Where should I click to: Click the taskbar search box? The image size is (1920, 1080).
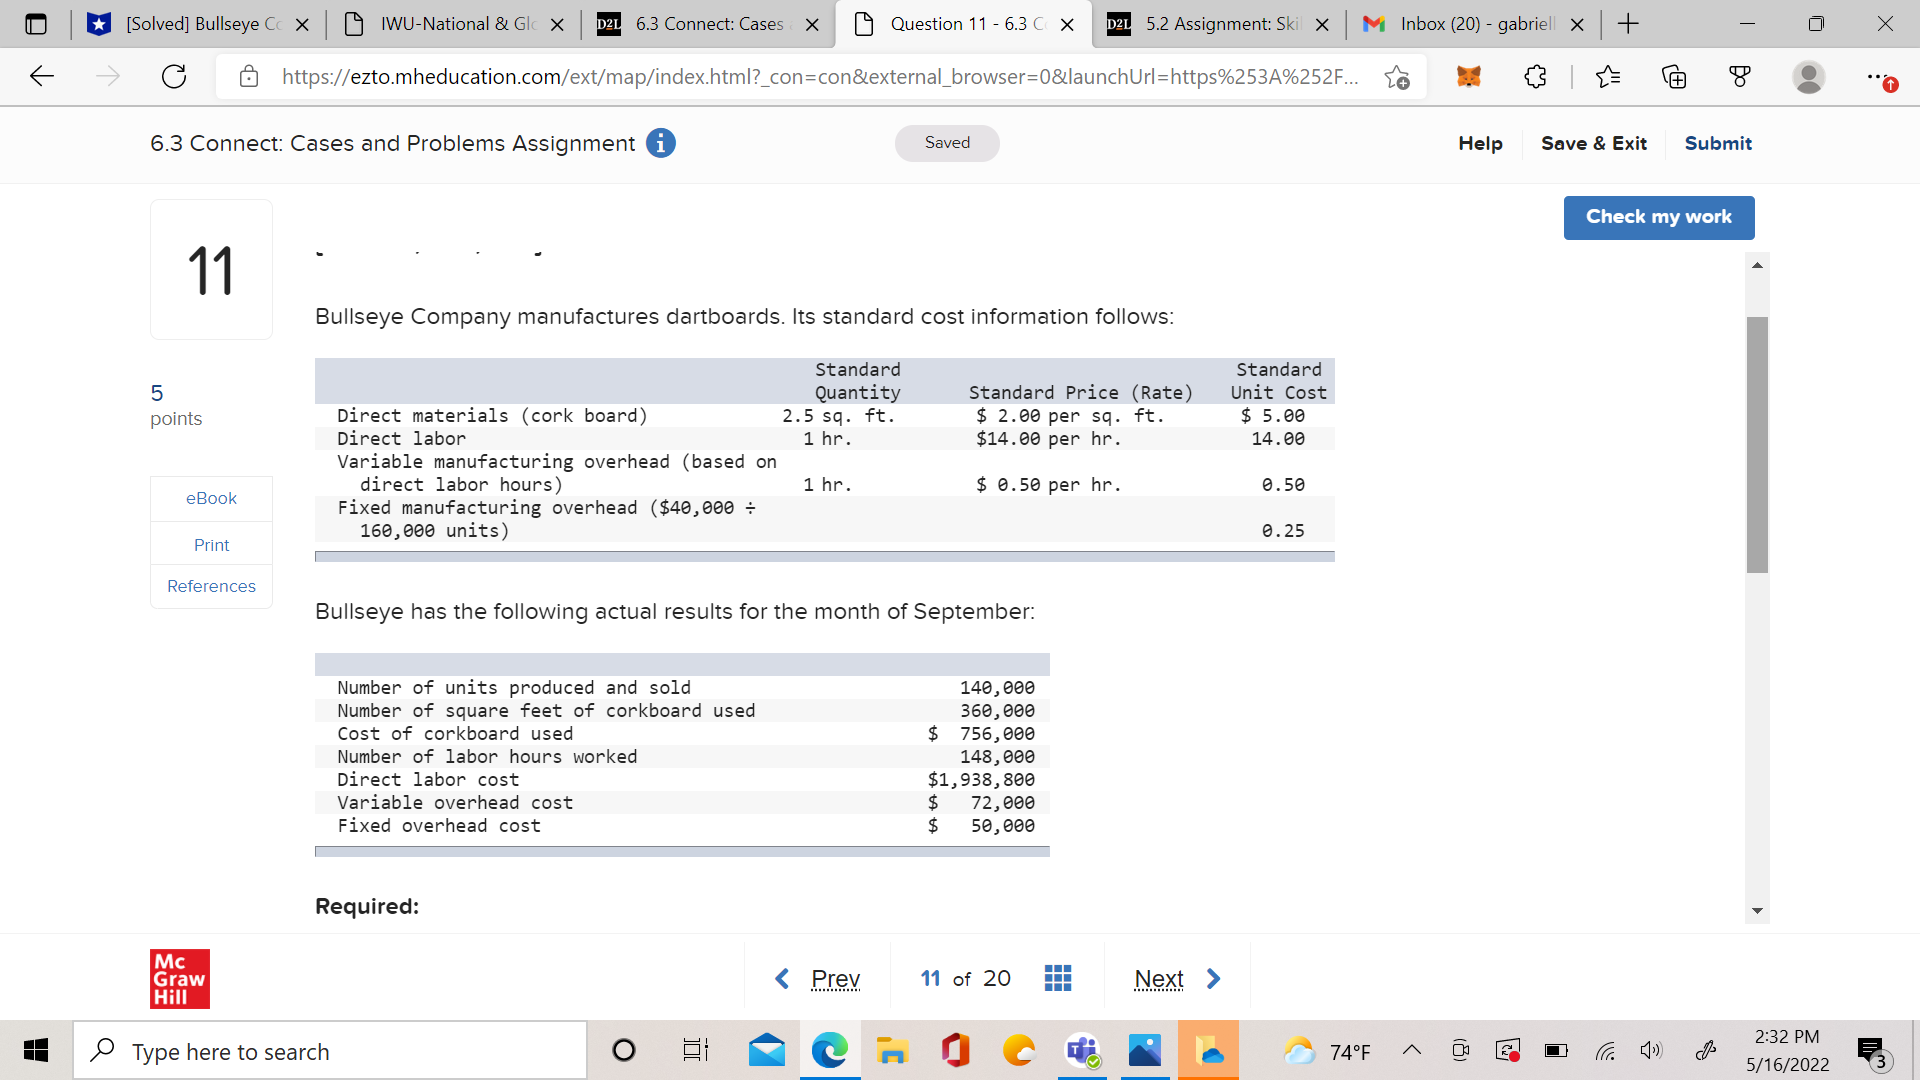[x=330, y=1050]
